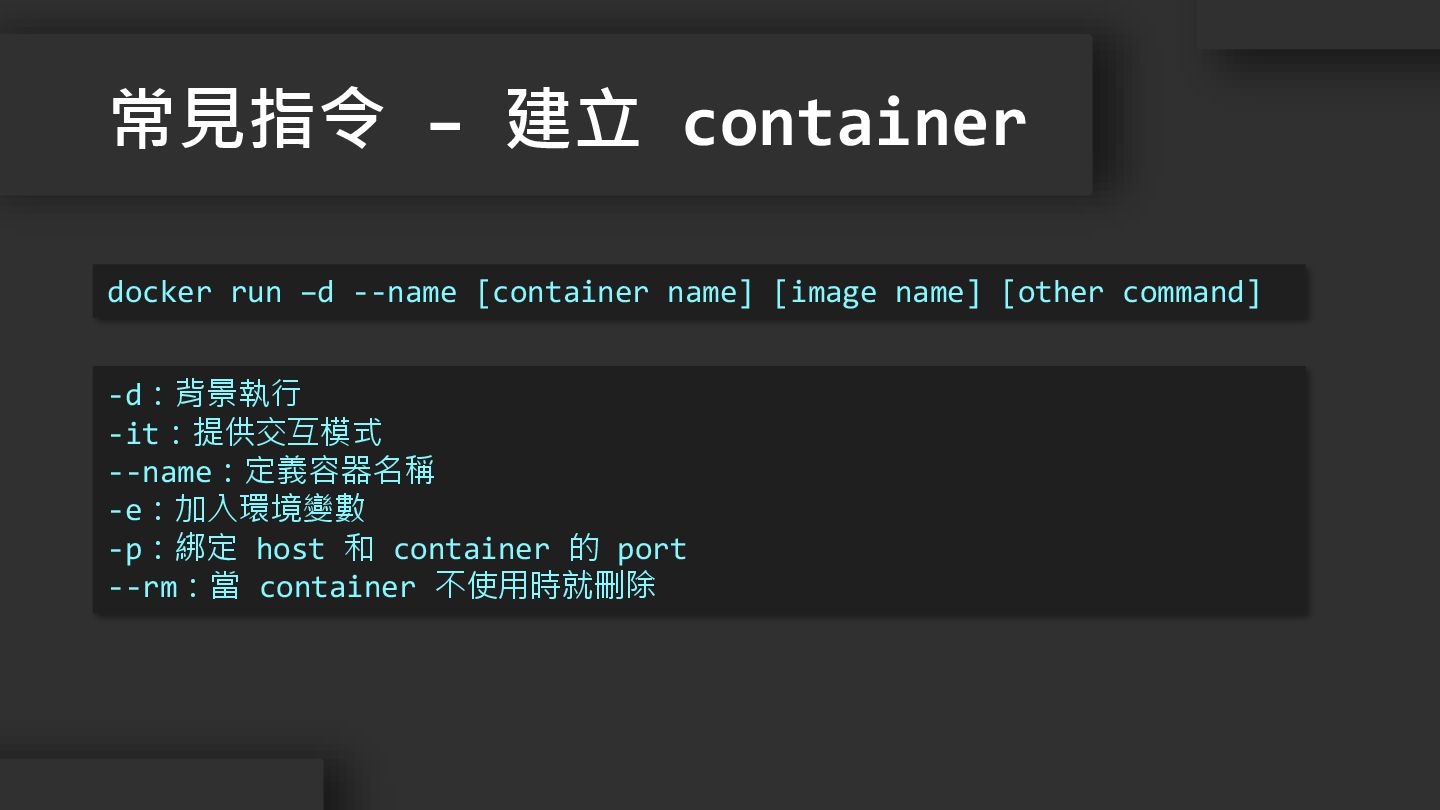Click "不使用時就刪除" in the --rm description
Viewport: 1440px width, 810px height.
[x=545, y=586]
